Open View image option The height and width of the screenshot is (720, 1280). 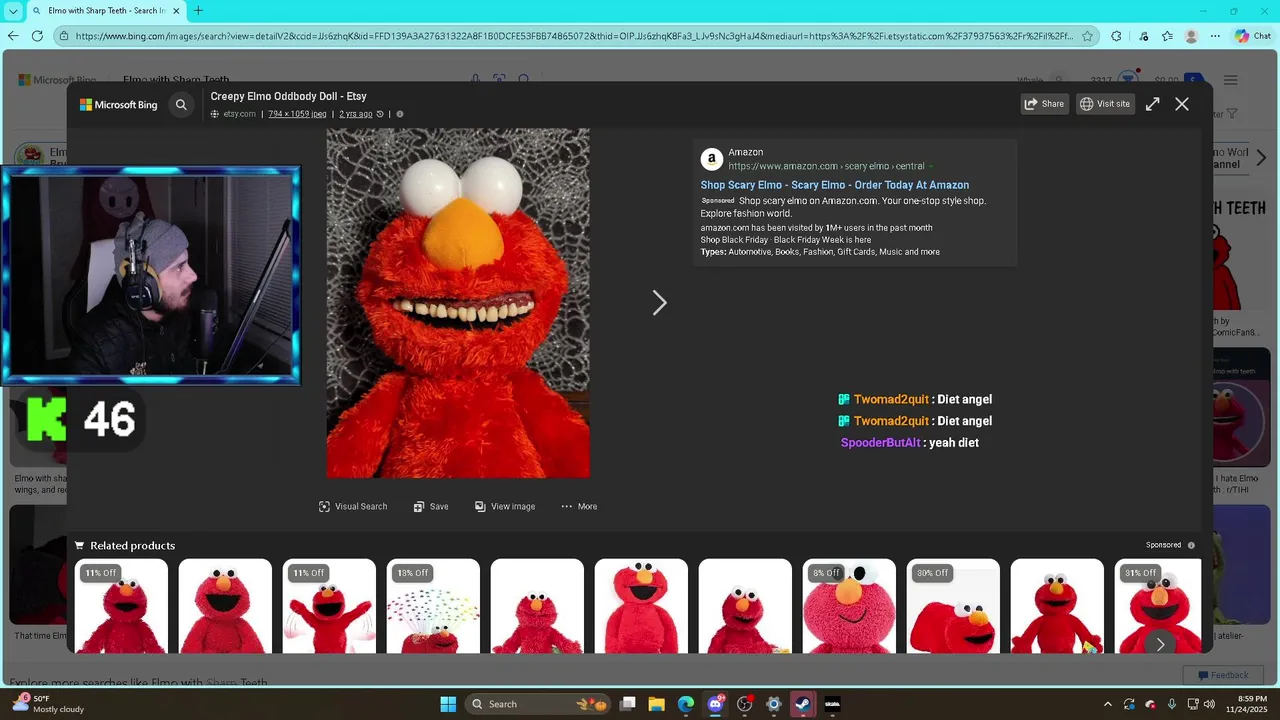505,506
